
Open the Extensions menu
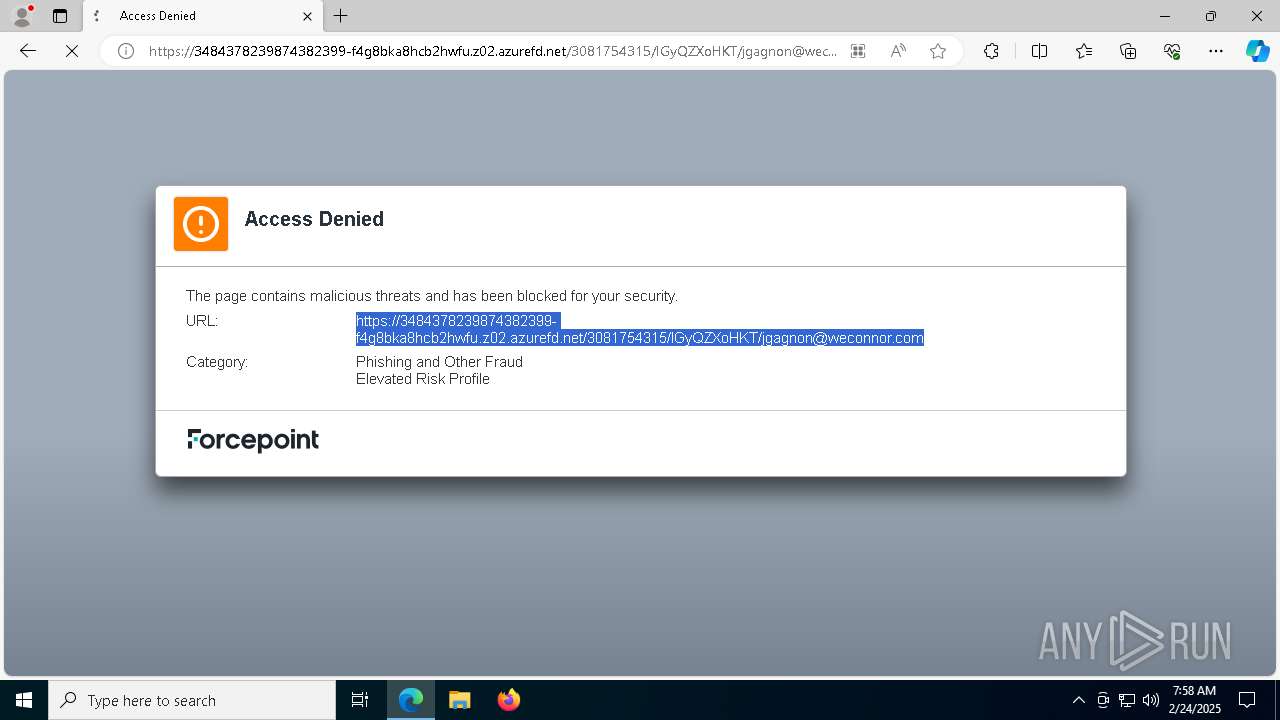pos(991,51)
